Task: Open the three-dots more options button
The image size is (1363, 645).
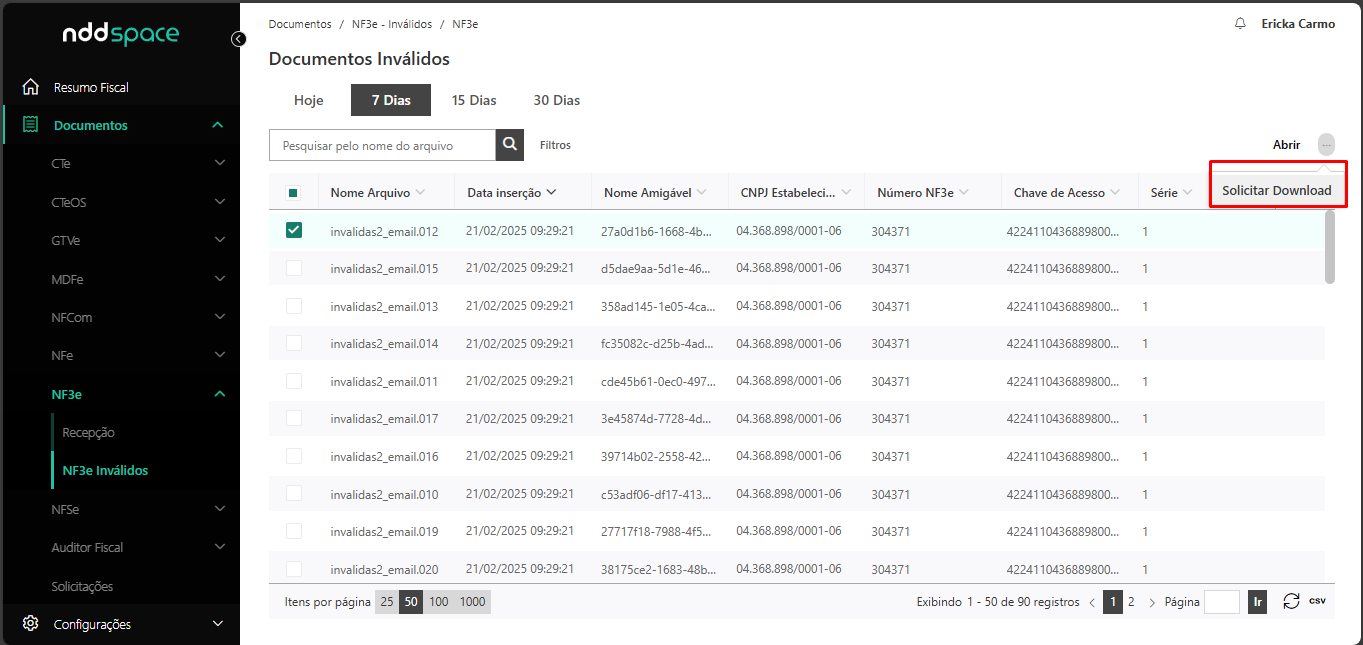Action: click(x=1326, y=145)
